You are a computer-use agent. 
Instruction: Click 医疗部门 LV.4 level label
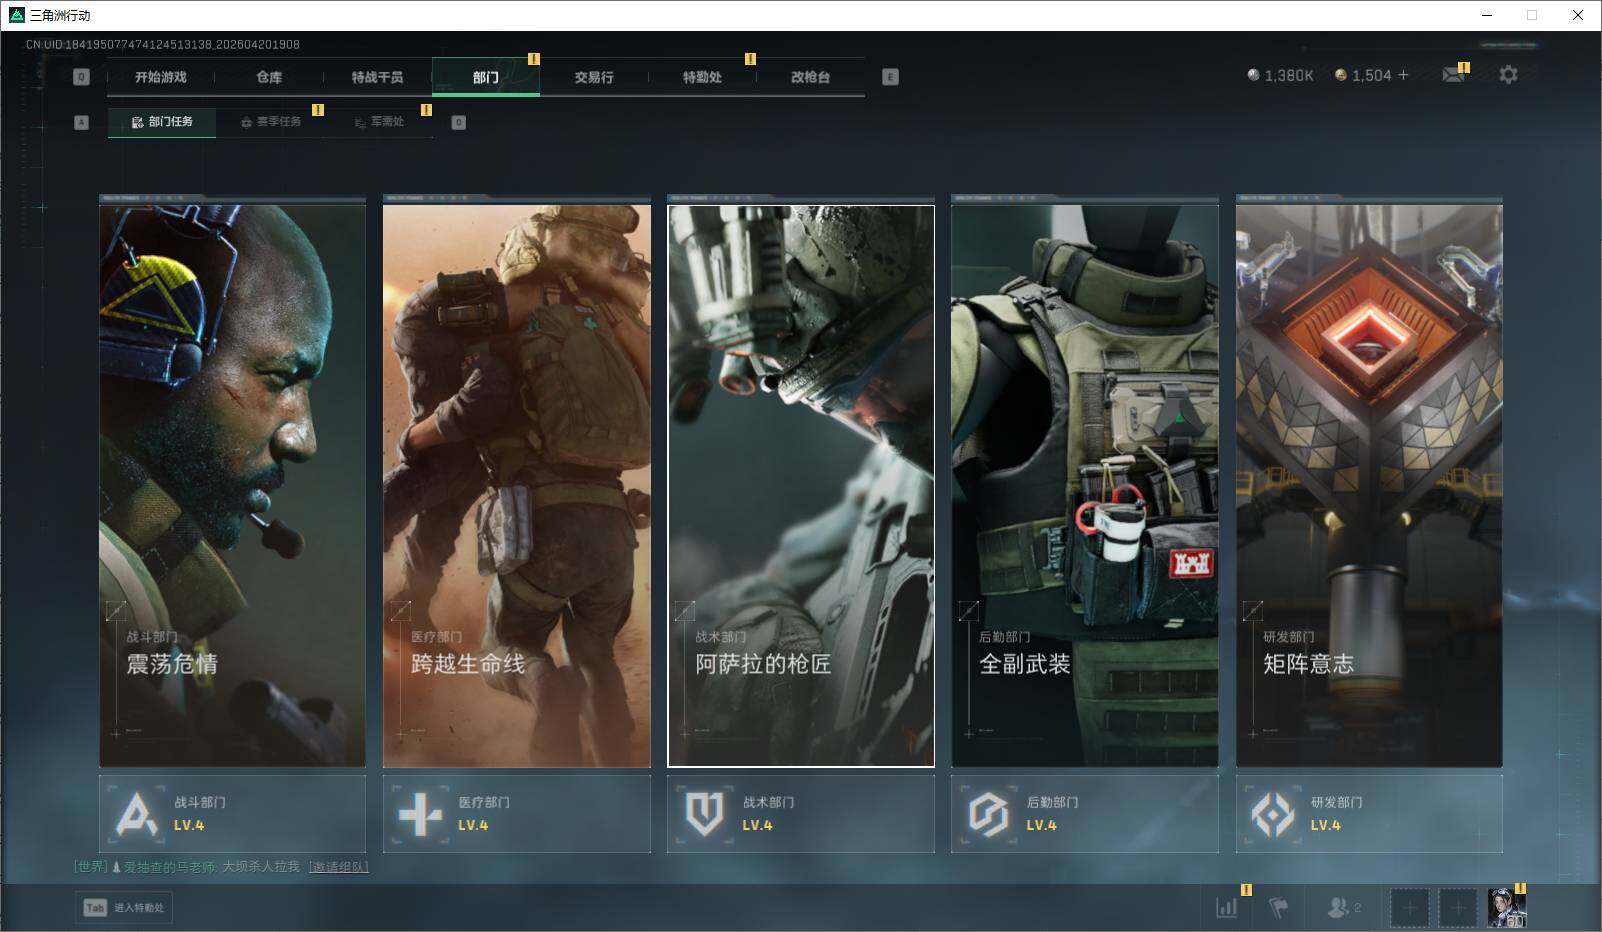click(473, 826)
